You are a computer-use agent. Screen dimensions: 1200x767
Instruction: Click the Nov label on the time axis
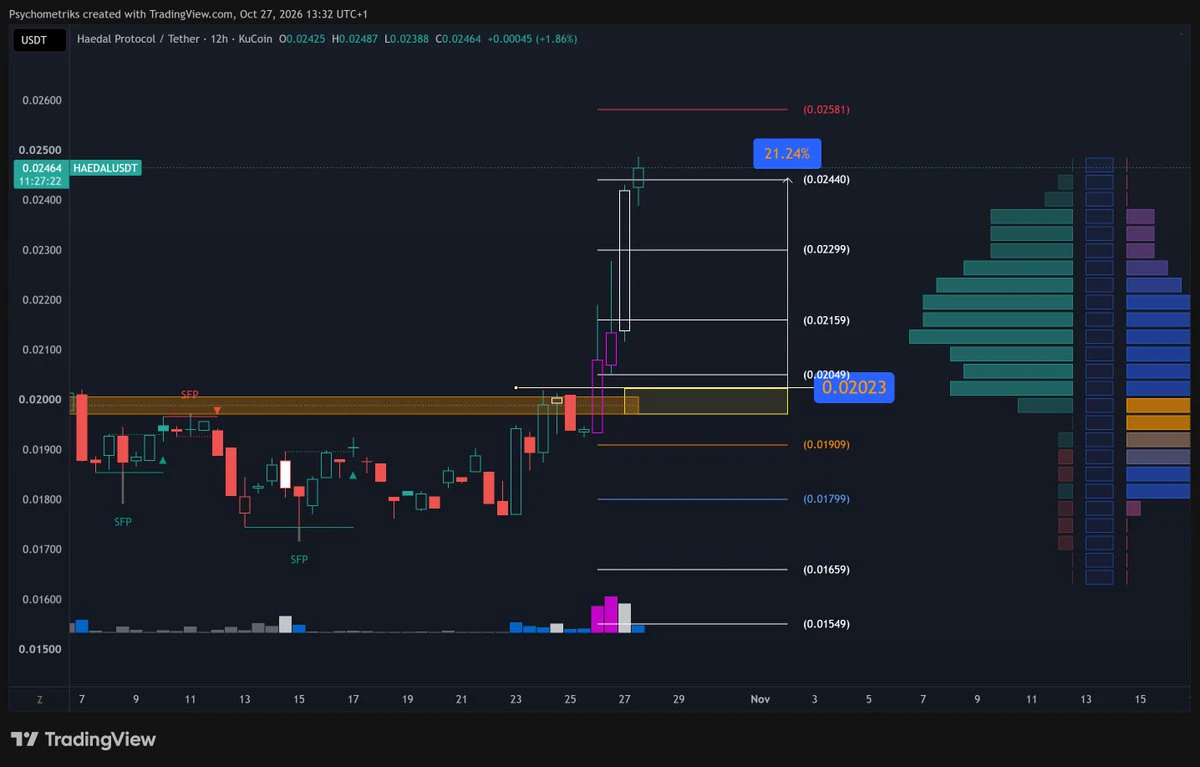[x=760, y=700]
